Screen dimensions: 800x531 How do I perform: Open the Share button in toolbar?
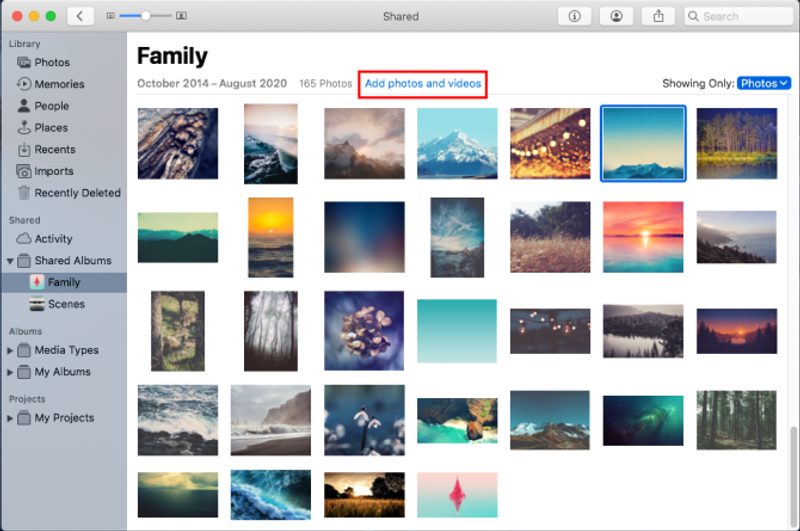658,16
